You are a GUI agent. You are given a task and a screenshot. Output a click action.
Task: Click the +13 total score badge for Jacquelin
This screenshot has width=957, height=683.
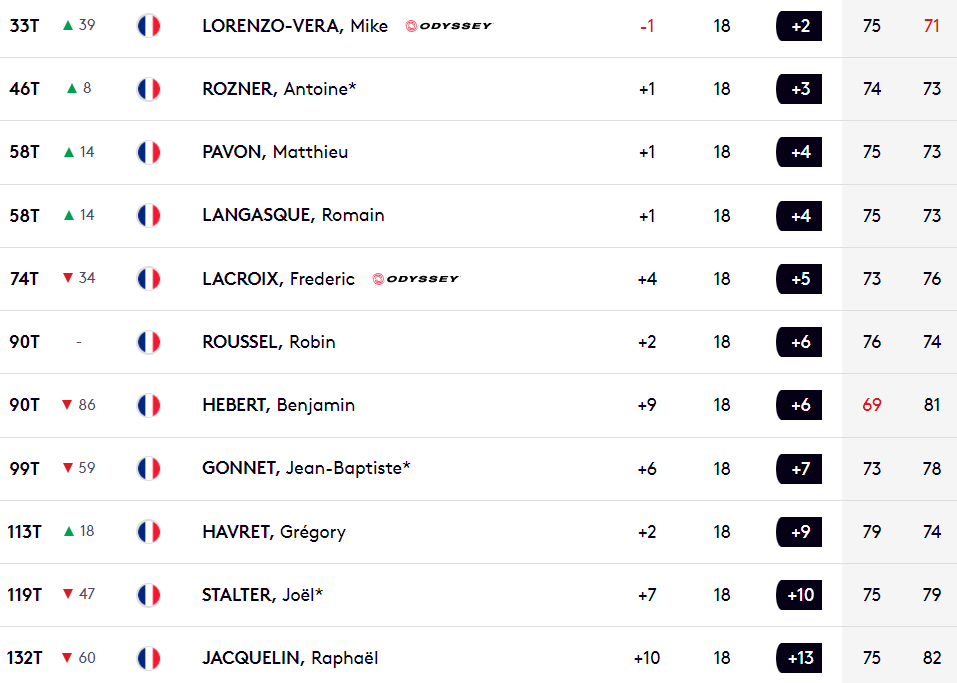coord(799,658)
